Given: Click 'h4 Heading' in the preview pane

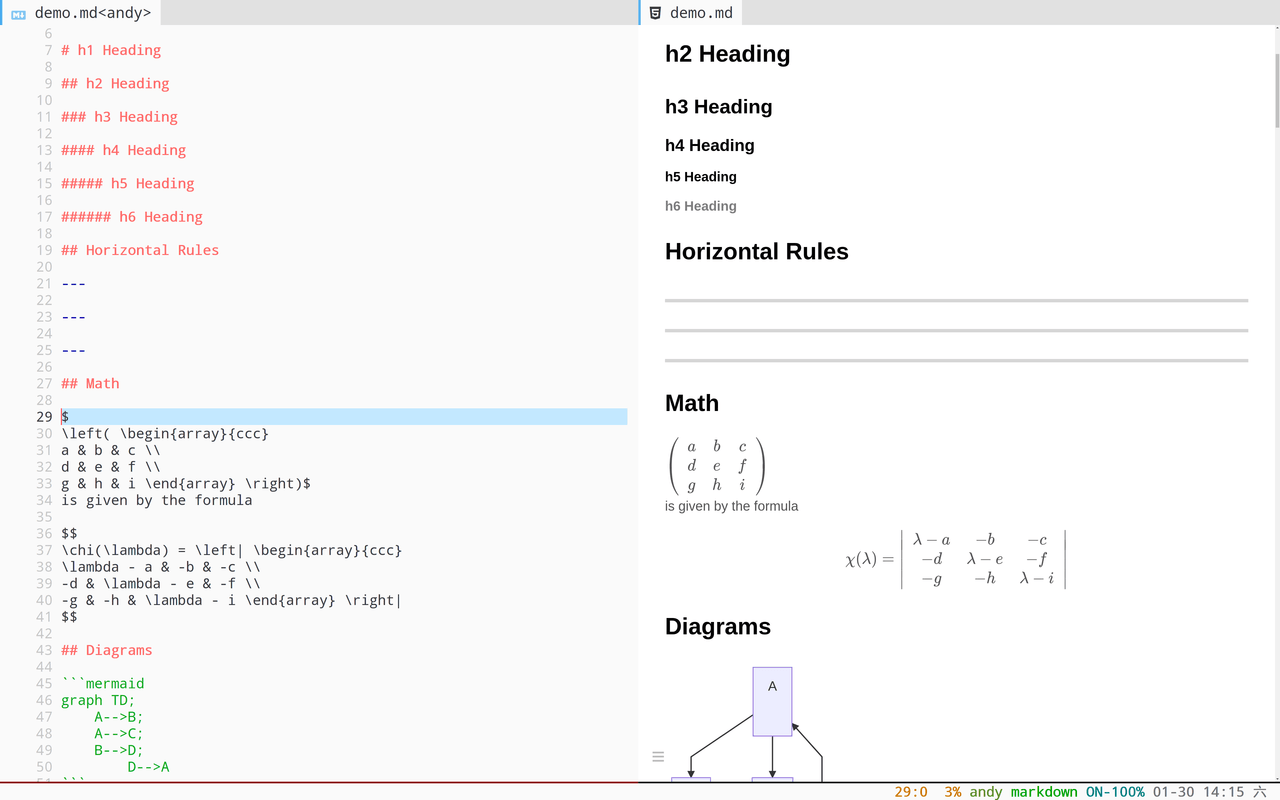Looking at the screenshot, I should 710,146.
